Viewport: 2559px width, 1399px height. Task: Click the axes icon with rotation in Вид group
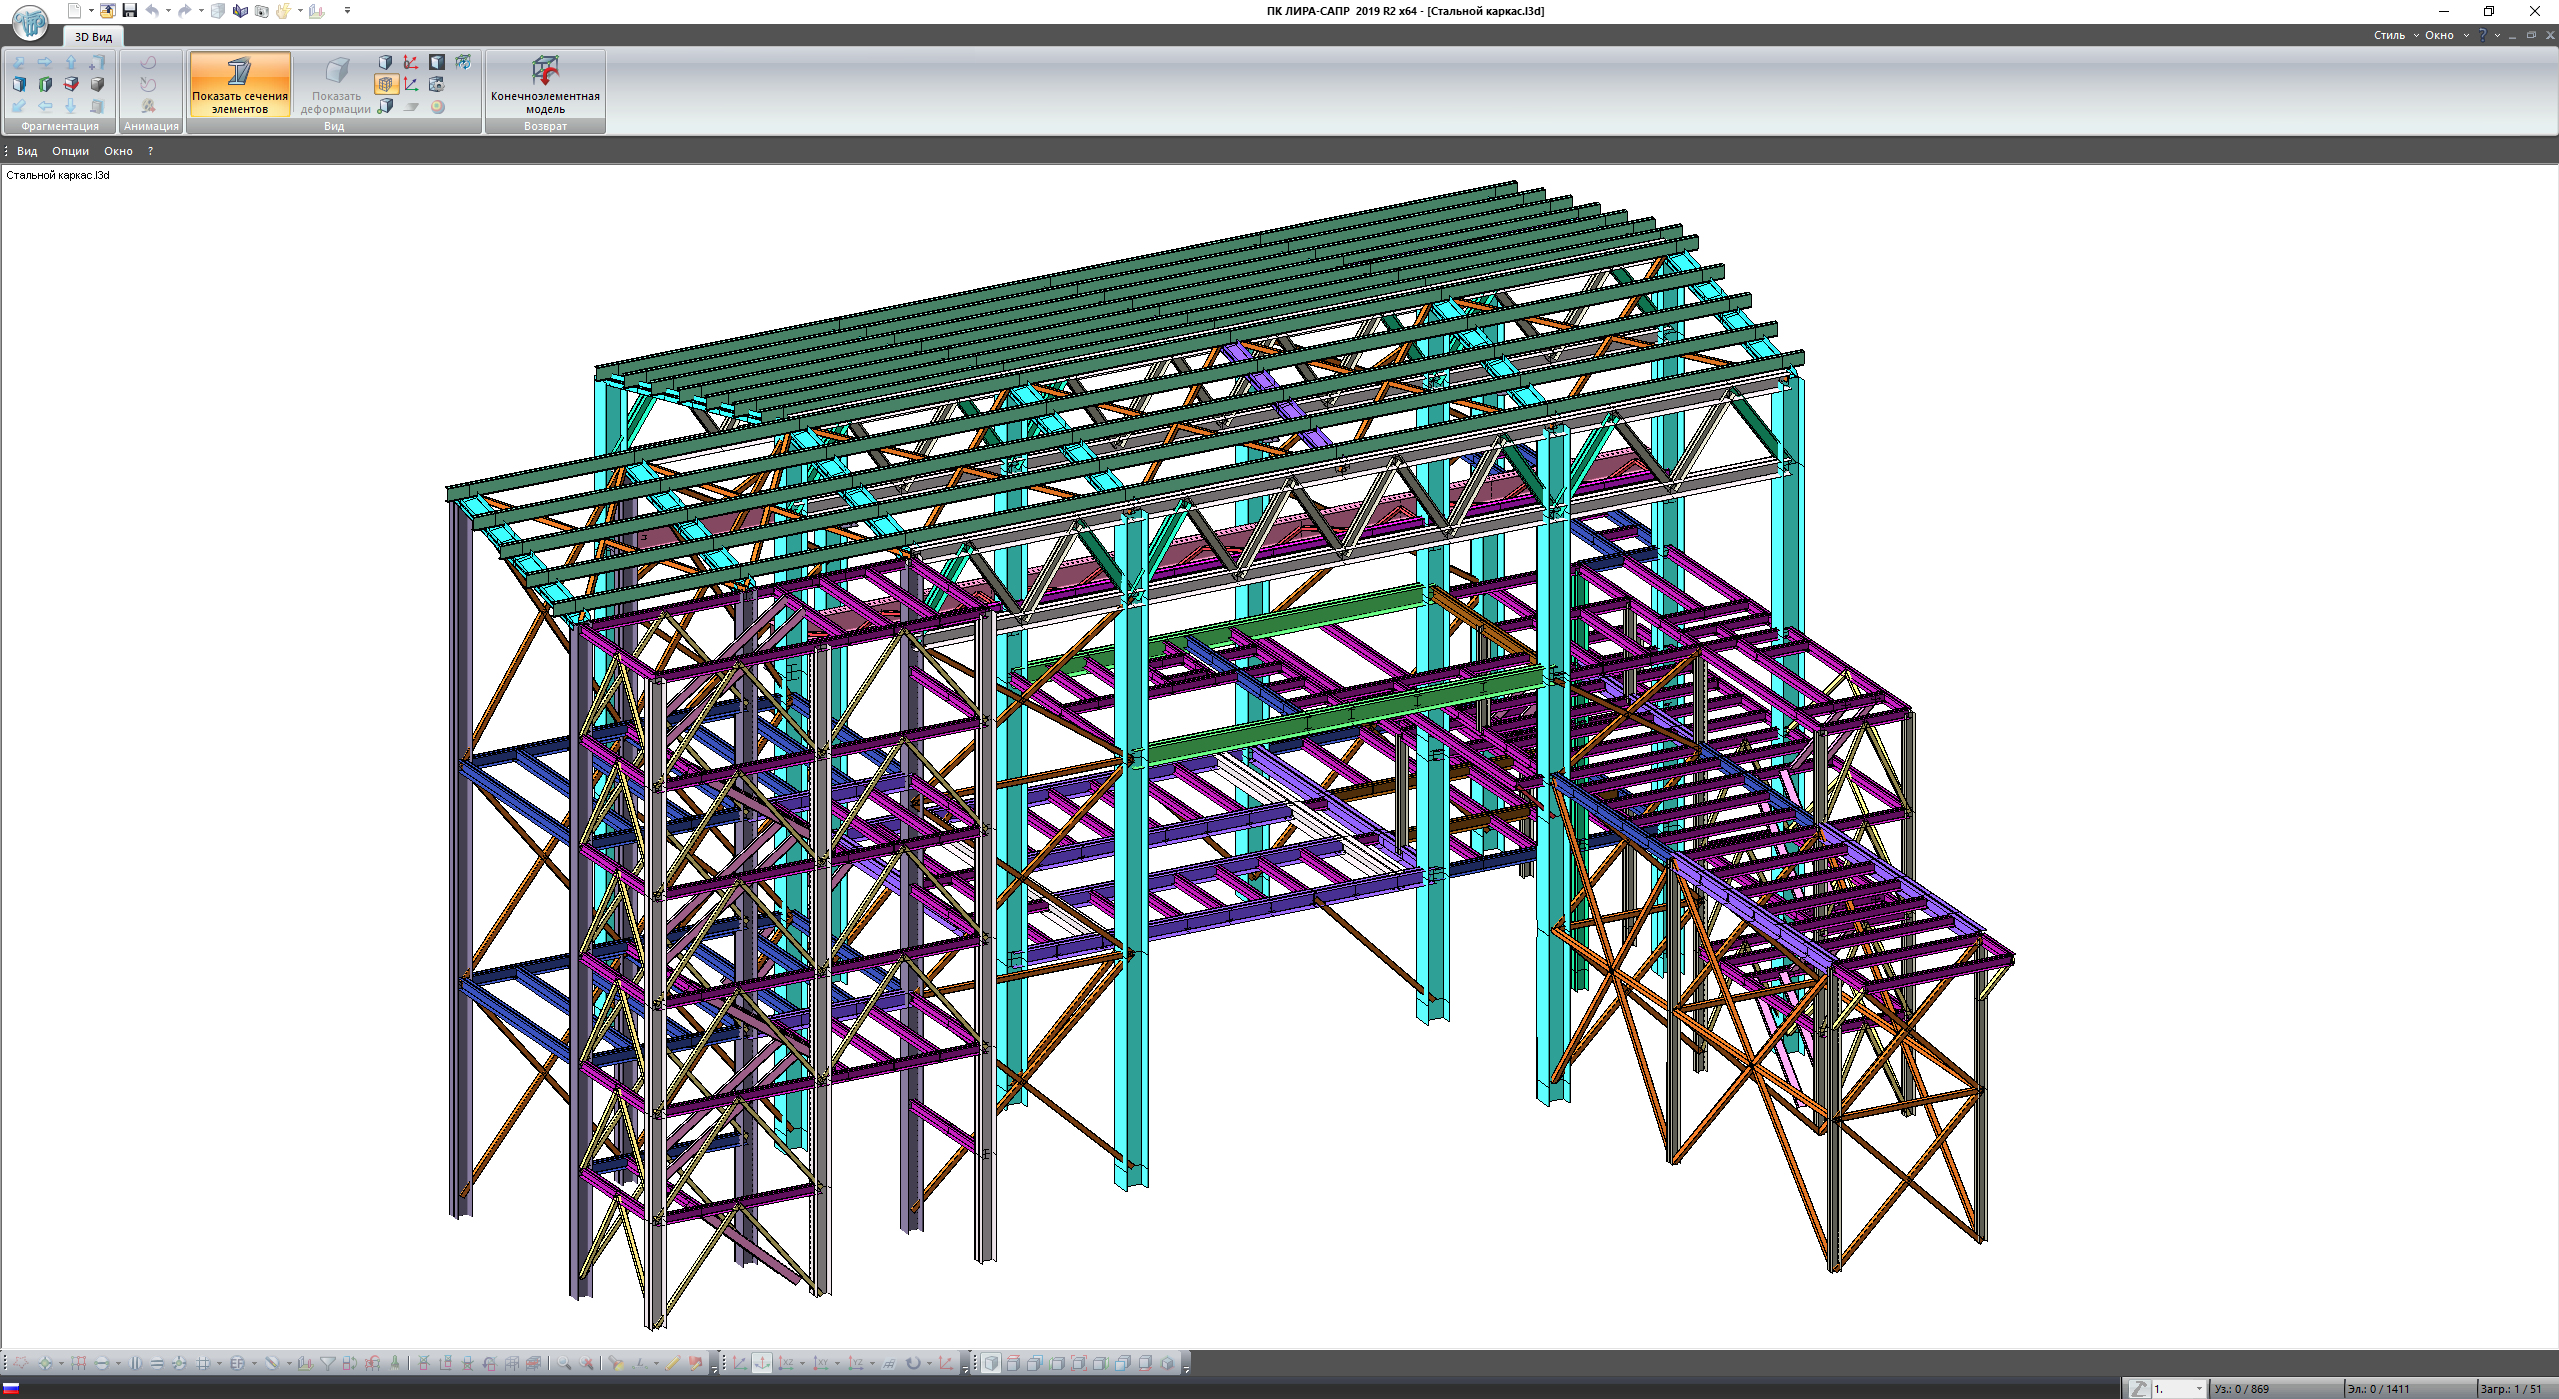[x=410, y=62]
